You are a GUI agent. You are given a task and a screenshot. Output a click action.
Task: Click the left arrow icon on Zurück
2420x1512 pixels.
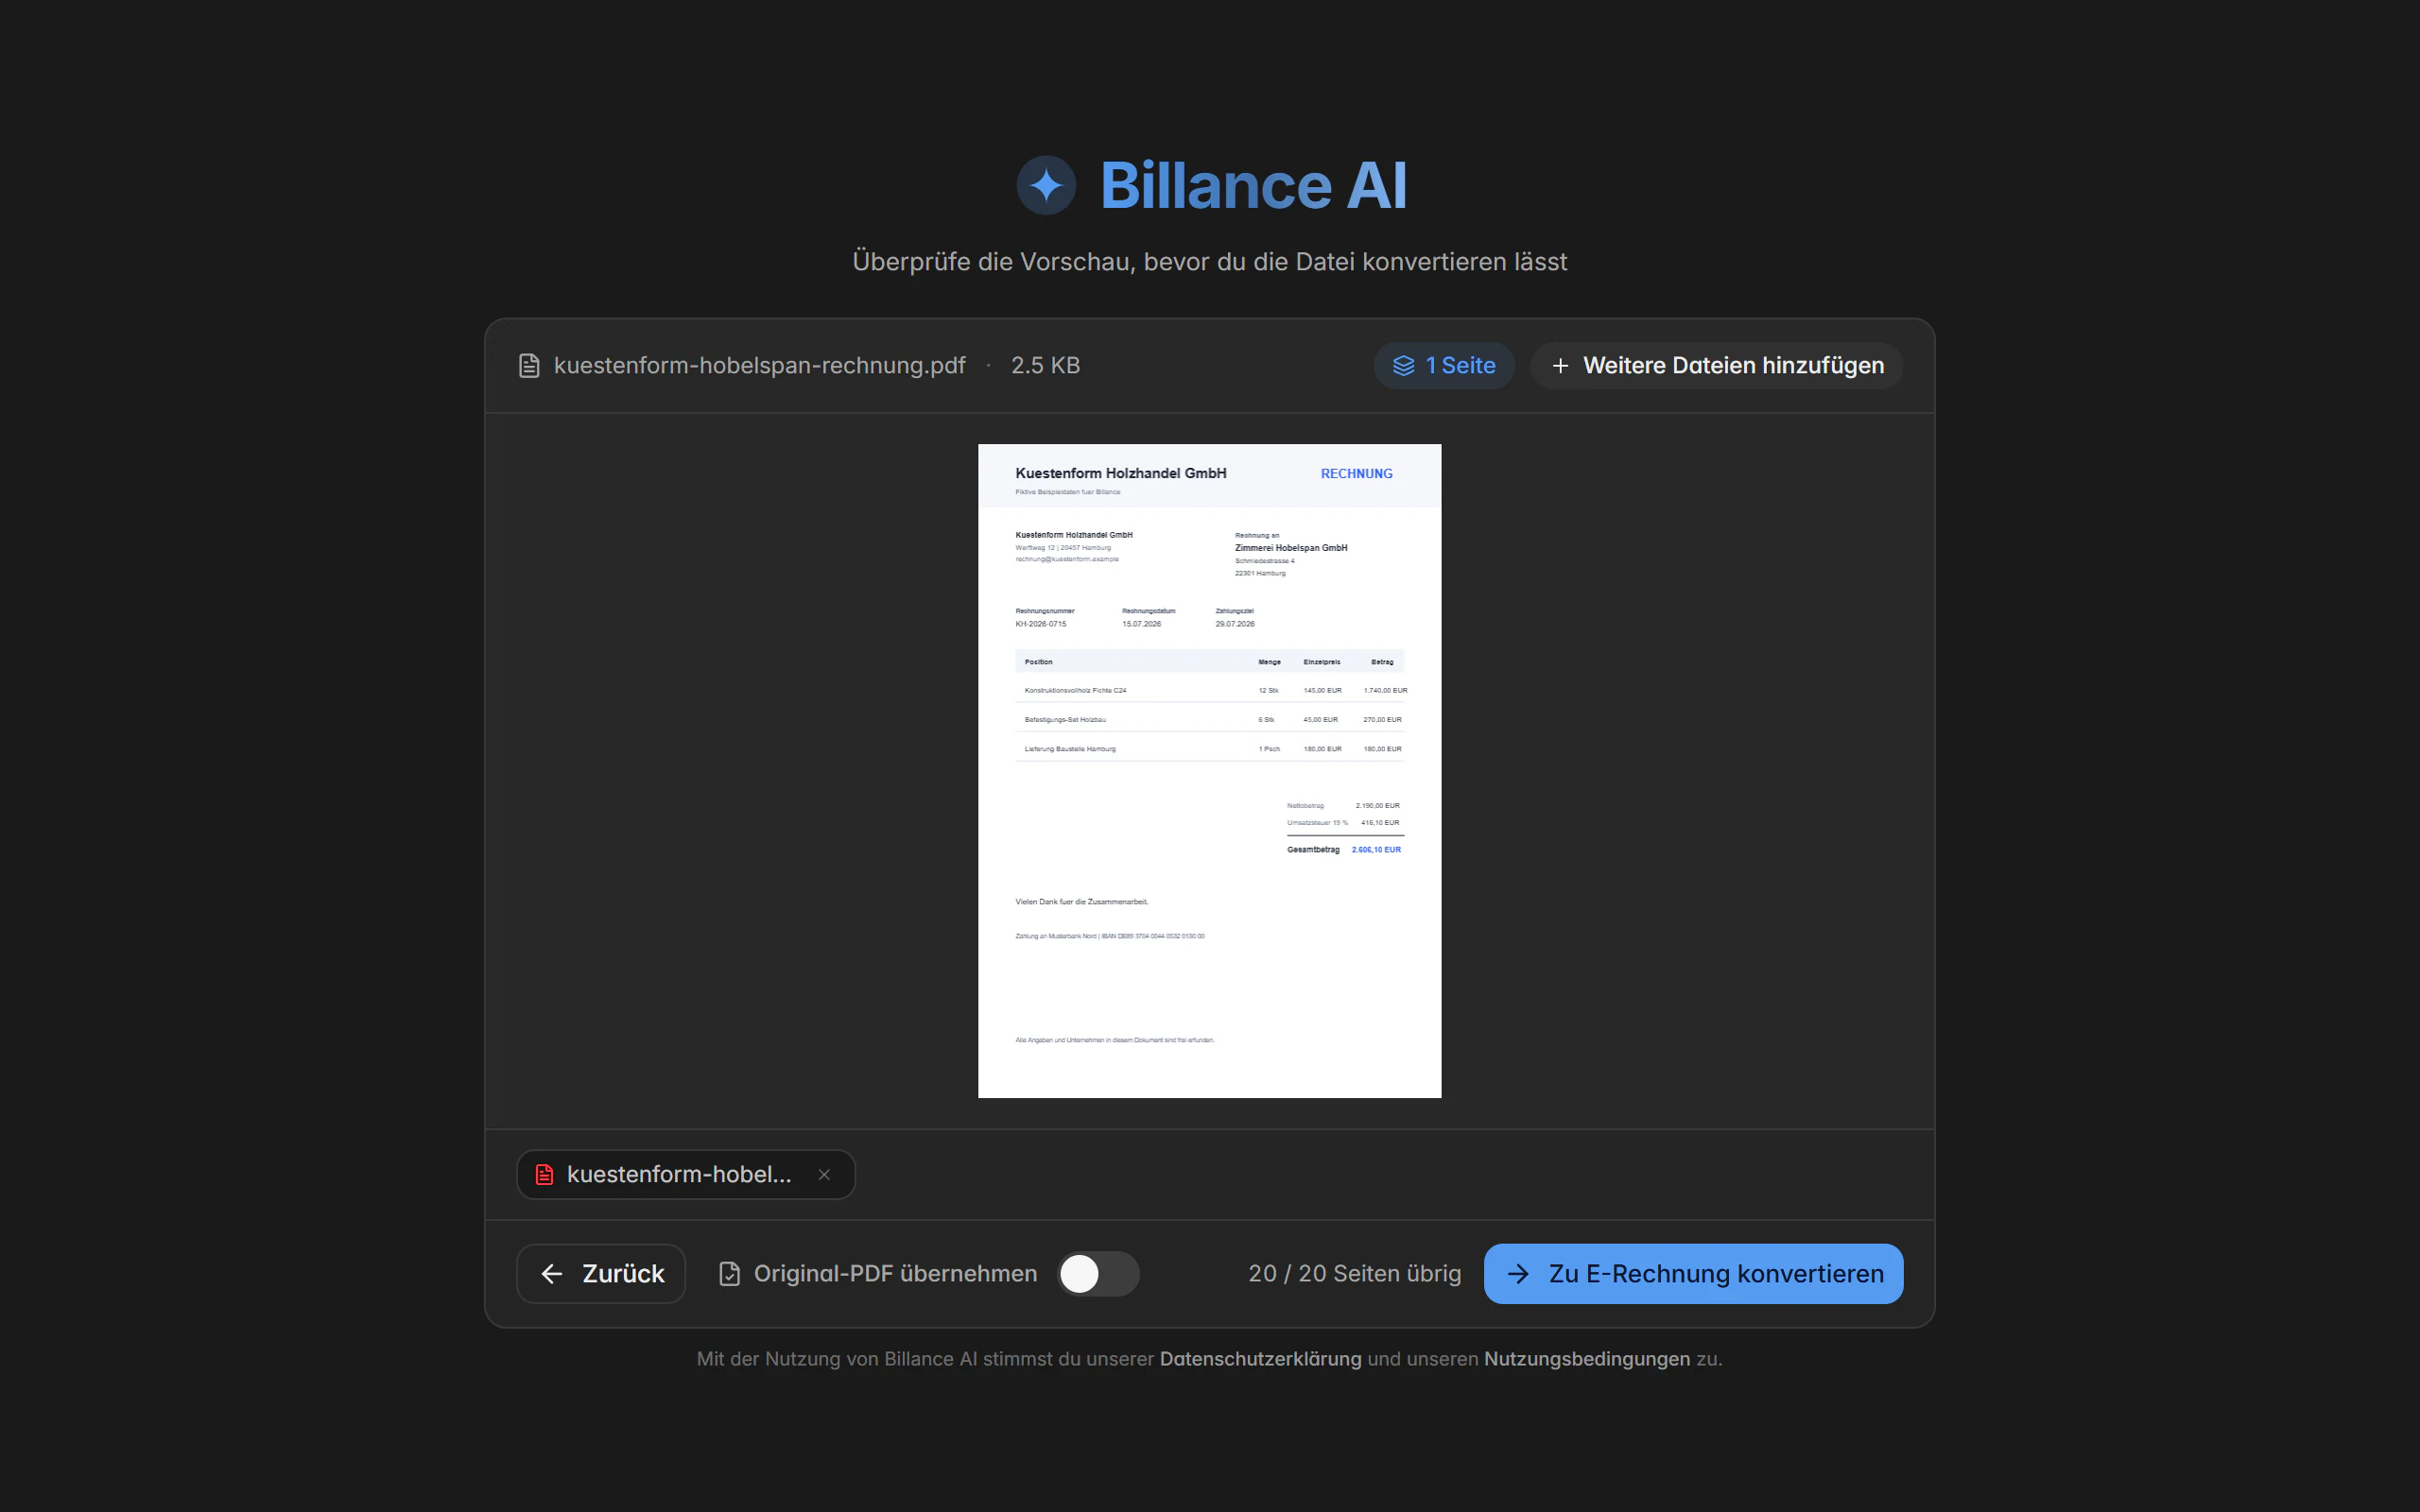click(552, 1273)
